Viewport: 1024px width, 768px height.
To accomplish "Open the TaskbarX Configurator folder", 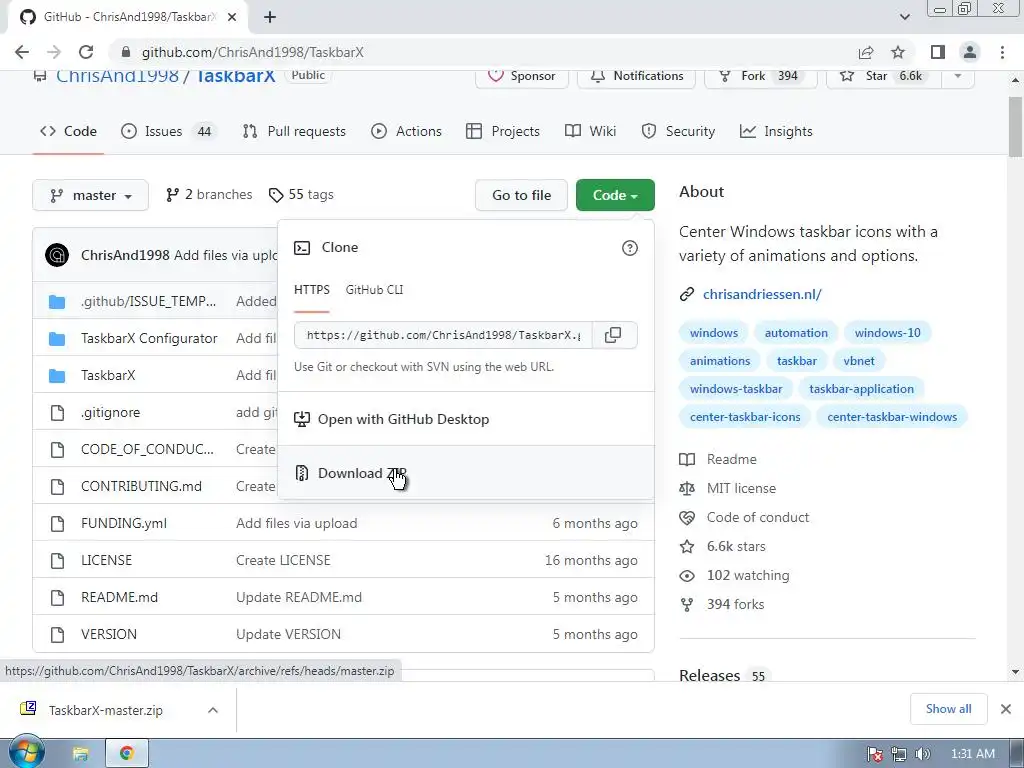I will click(149, 338).
